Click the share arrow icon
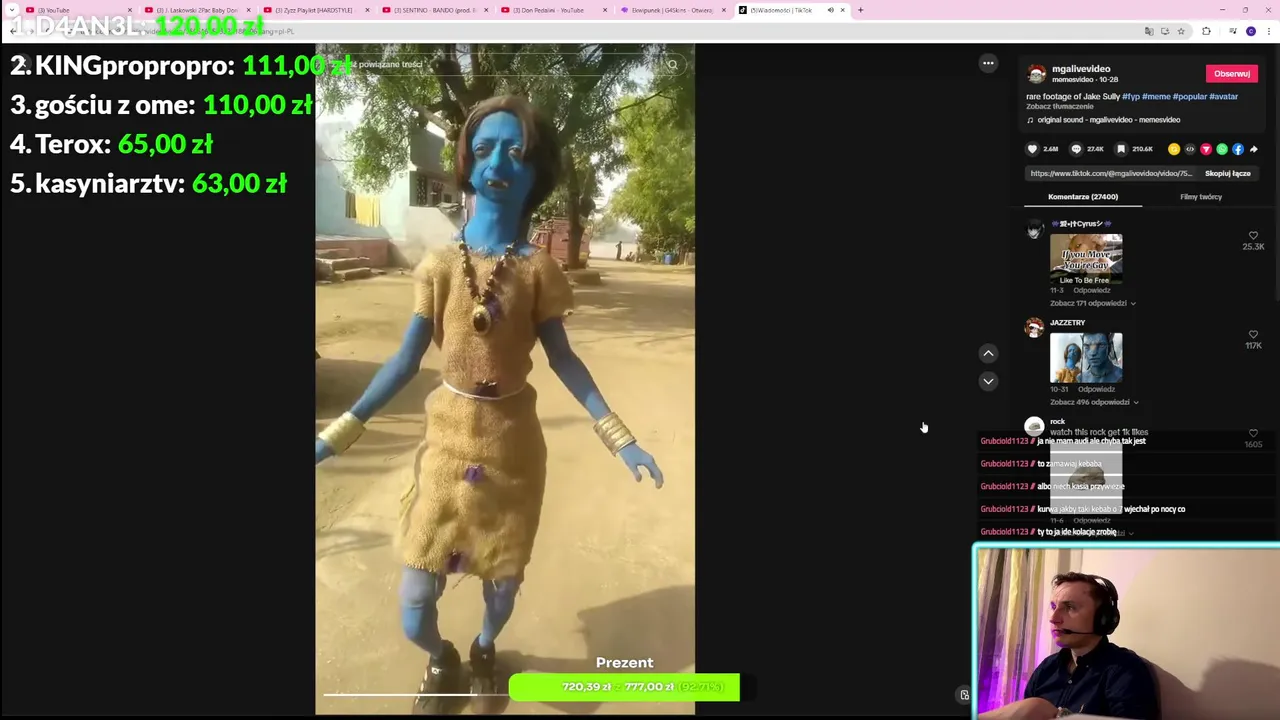Screen dimensions: 1280x720 [x=1253, y=149]
